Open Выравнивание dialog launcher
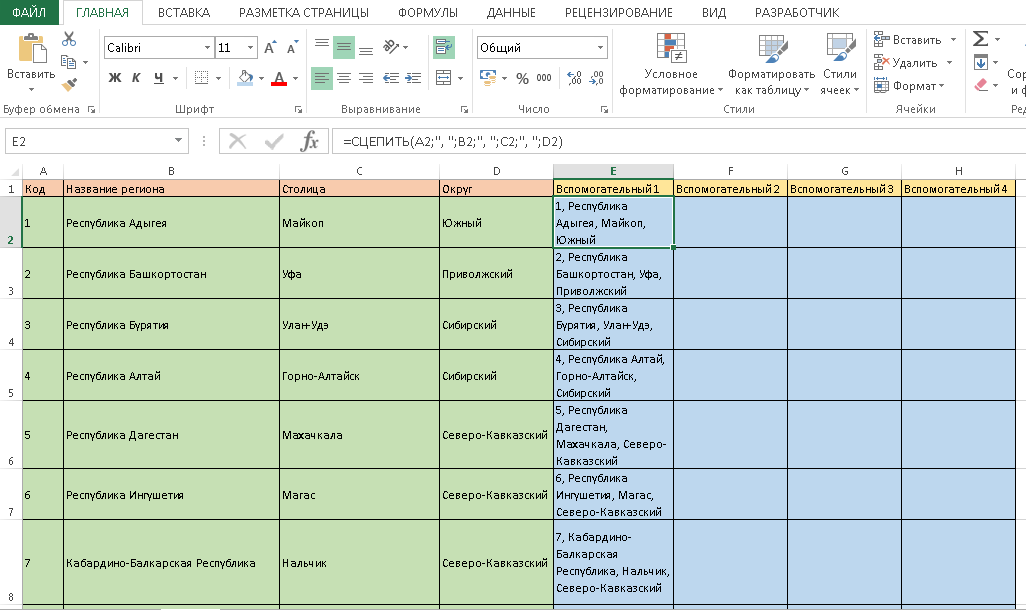This screenshot has height=610, width=1026. 465,110
